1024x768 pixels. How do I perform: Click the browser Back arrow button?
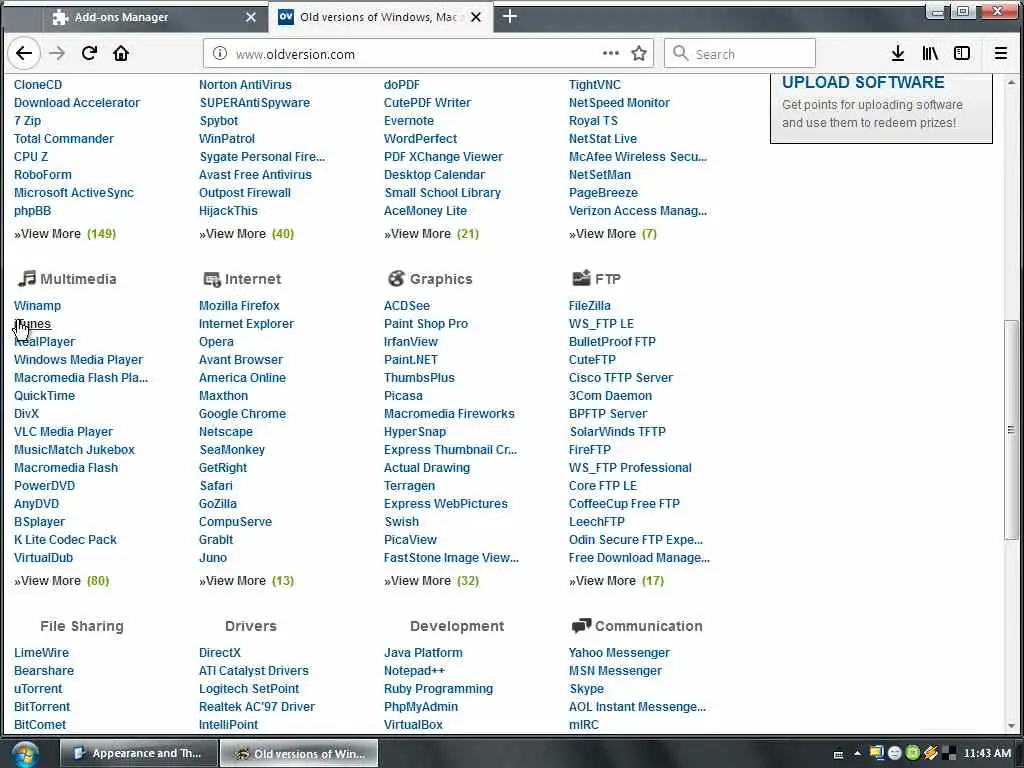coord(24,54)
